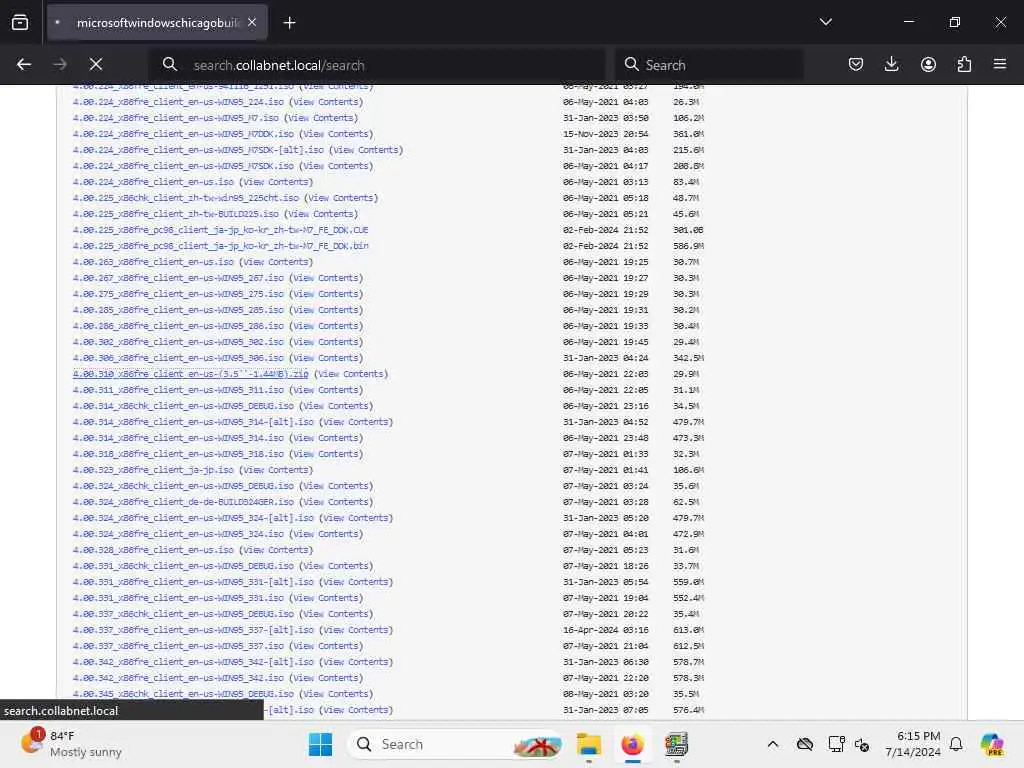Open the Extensions panel
The height and width of the screenshot is (768, 1024).
[964, 64]
